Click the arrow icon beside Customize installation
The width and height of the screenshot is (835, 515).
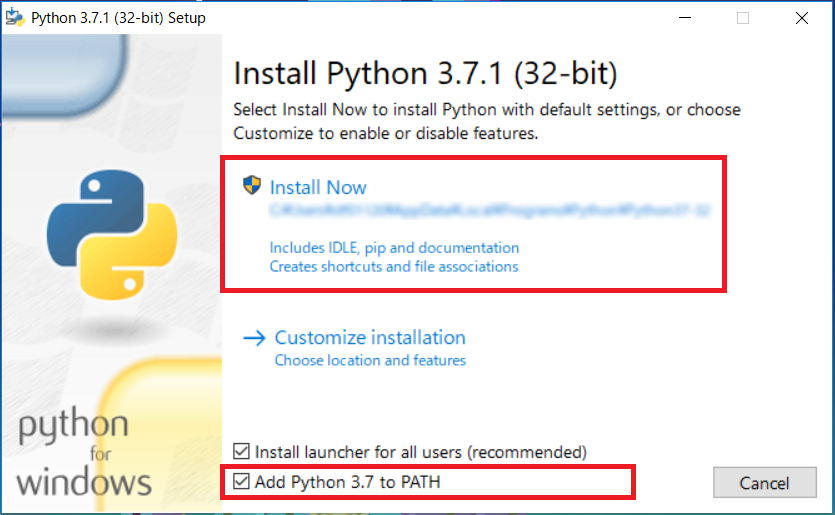click(x=254, y=338)
